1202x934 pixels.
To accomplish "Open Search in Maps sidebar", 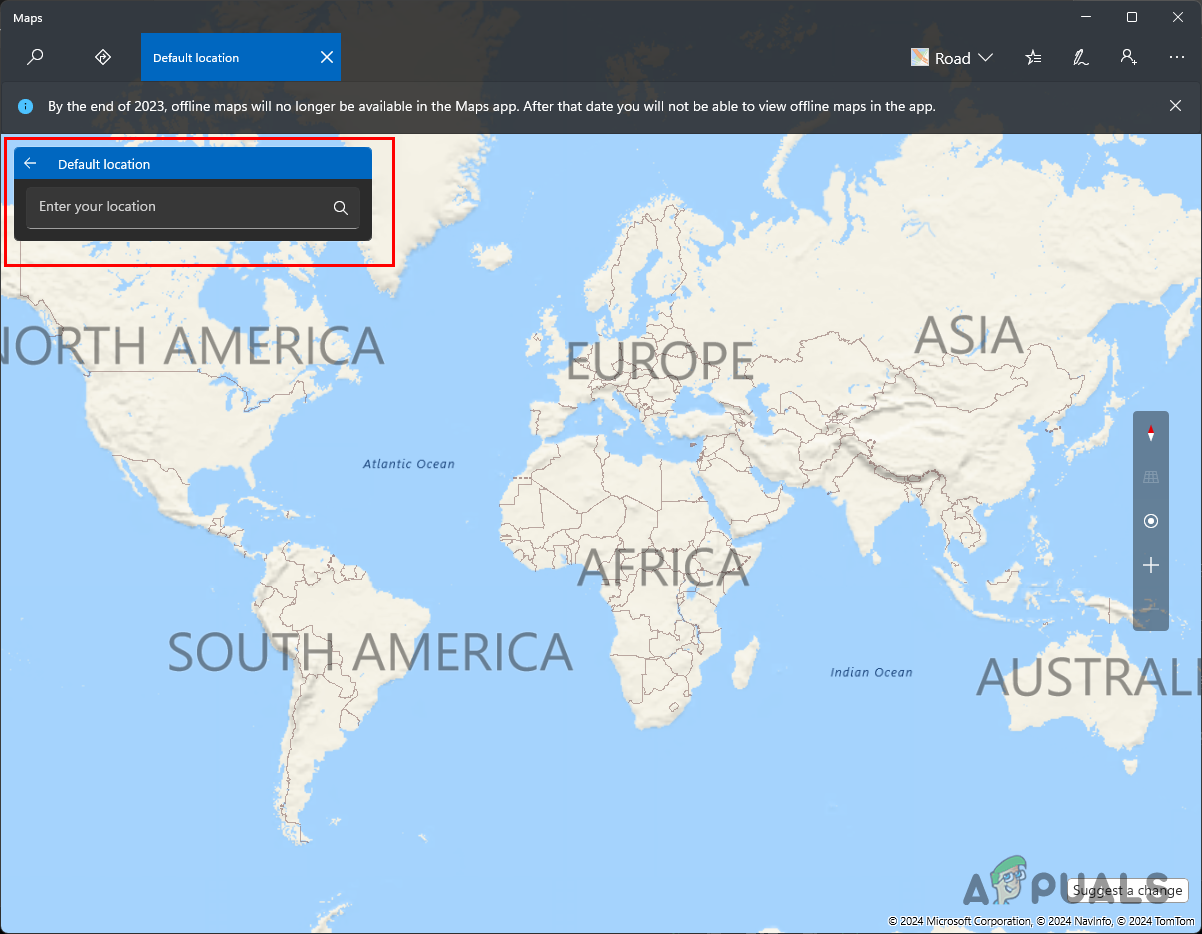I will [x=35, y=57].
